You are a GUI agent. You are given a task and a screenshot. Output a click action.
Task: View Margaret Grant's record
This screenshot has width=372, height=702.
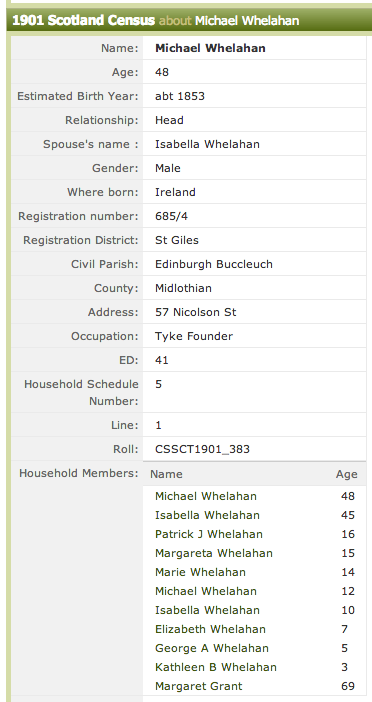pos(199,686)
